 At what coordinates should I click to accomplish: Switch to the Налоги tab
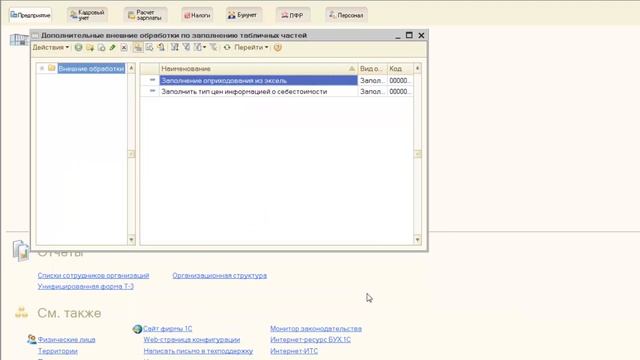(197, 15)
